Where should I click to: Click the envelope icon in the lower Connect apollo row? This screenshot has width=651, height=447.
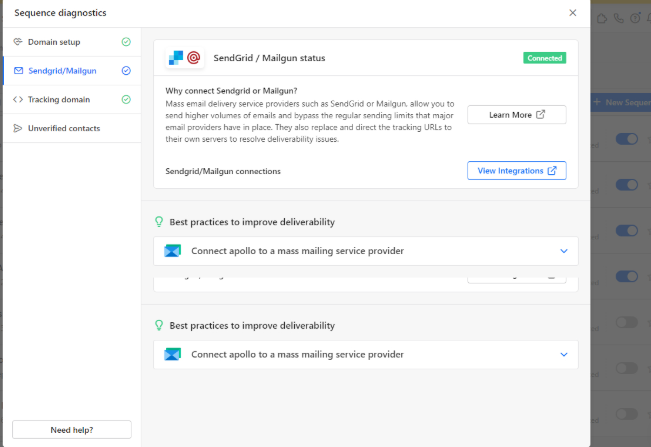tap(172, 354)
